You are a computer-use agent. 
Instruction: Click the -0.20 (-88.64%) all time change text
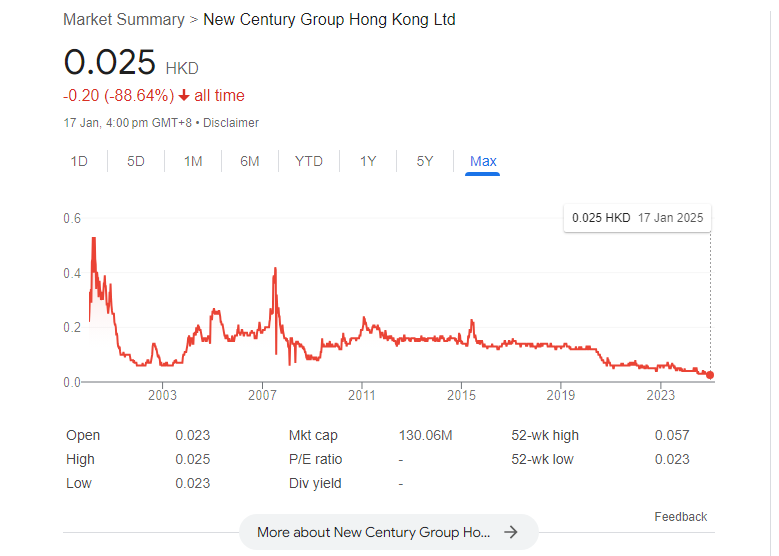(x=154, y=95)
